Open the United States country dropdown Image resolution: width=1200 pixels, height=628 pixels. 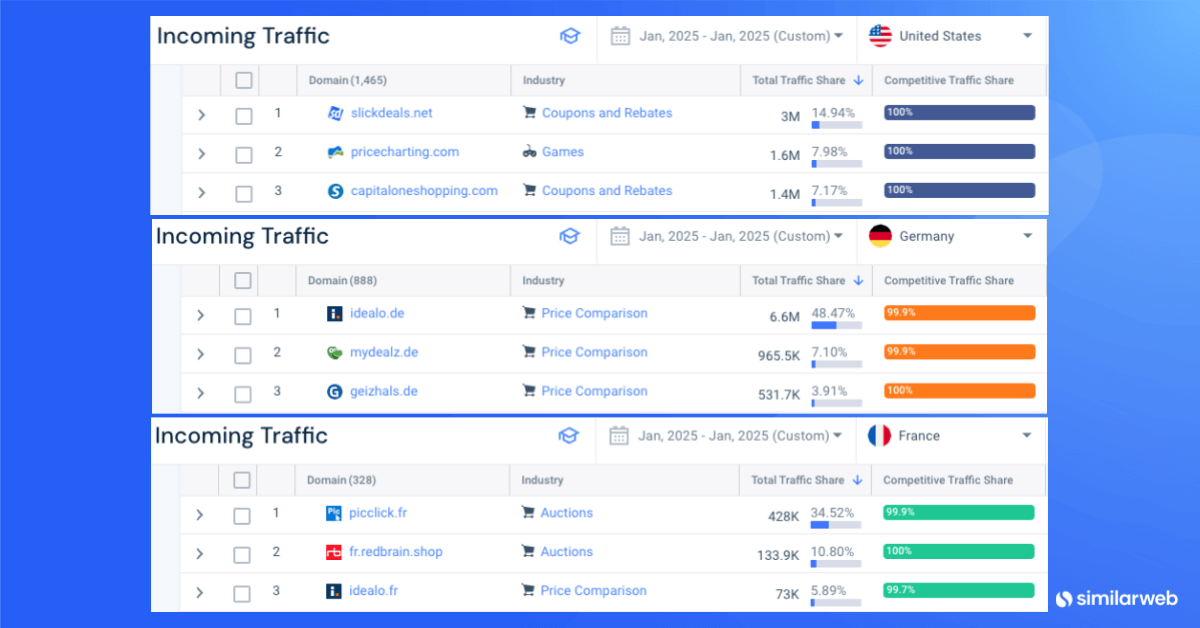[950, 36]
